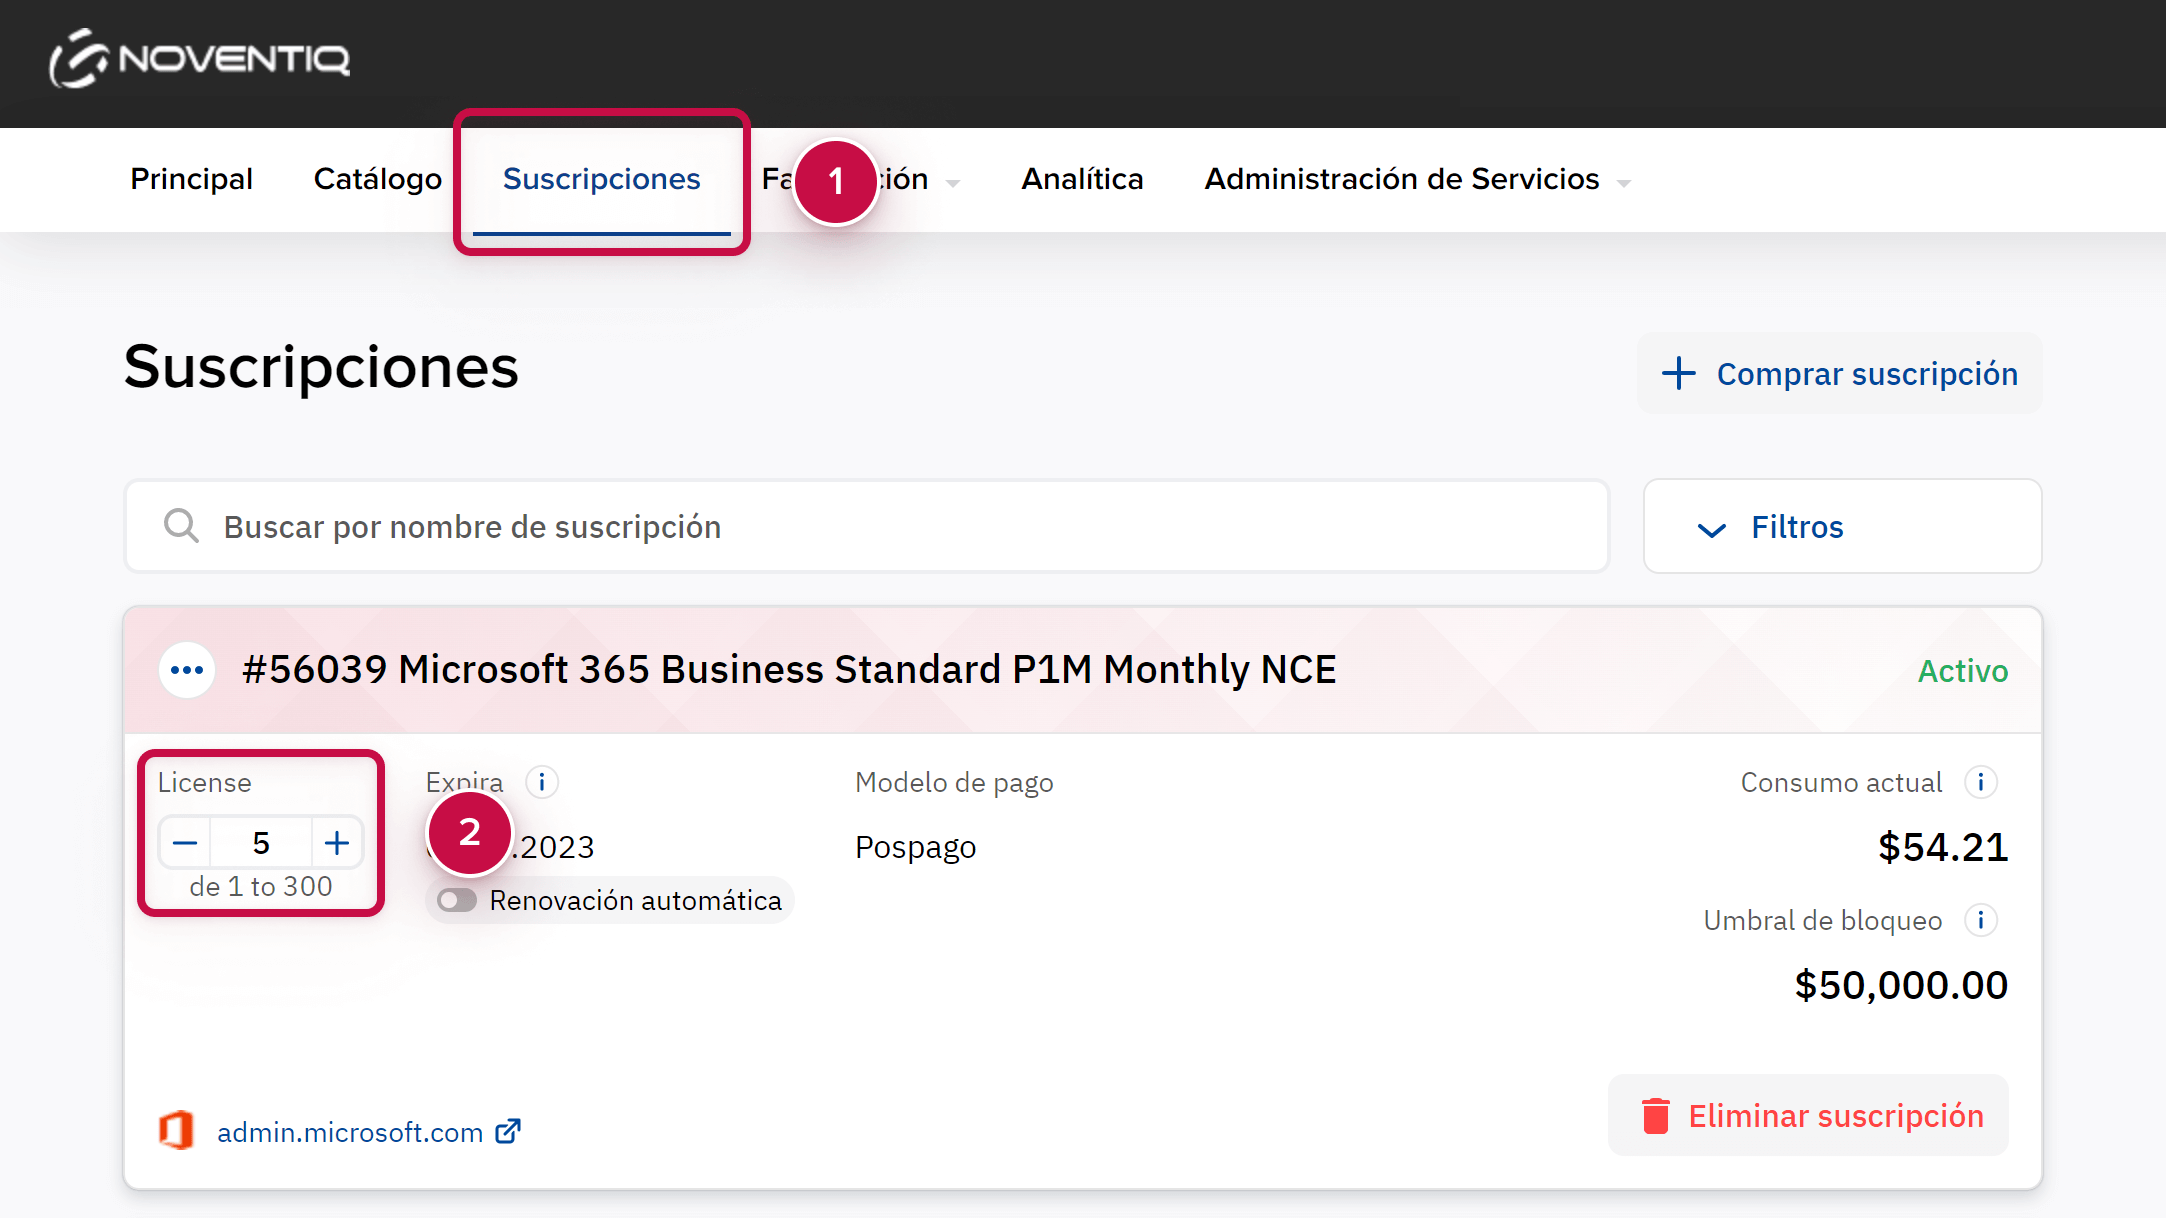Click the Noventiq logo
This screenshot has height=1218, width=2166.
pos(200,59)
